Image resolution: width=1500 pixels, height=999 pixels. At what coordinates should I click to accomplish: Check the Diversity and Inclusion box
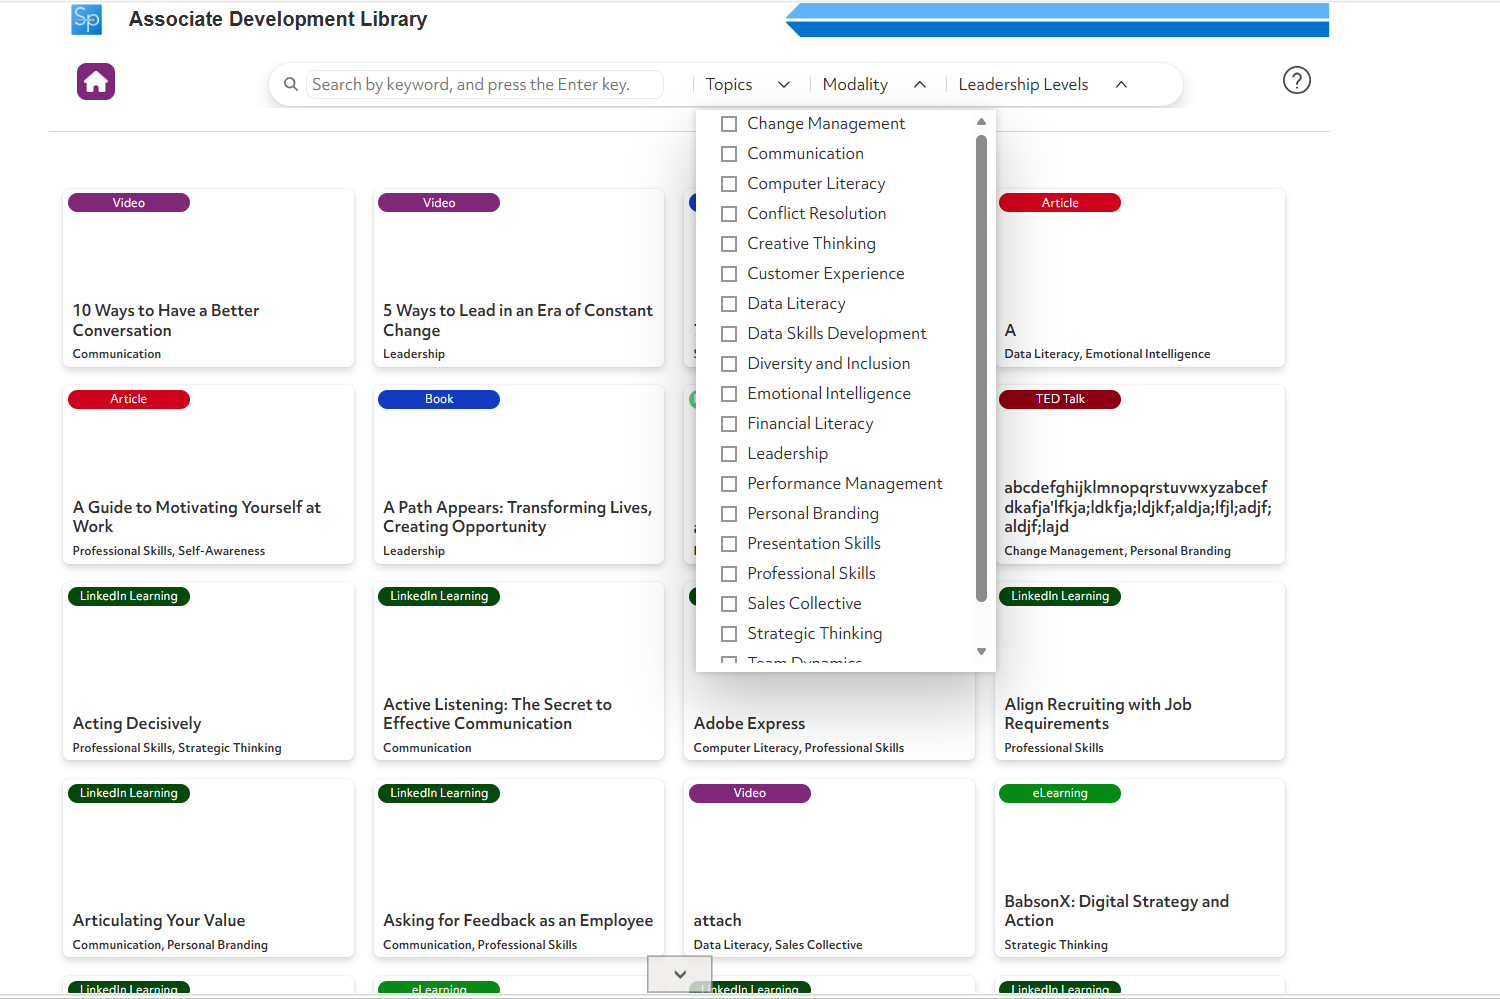tap(729, 364)
